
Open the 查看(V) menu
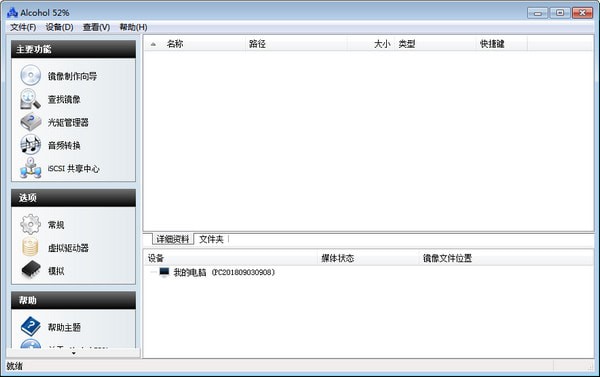pos(96,27)
